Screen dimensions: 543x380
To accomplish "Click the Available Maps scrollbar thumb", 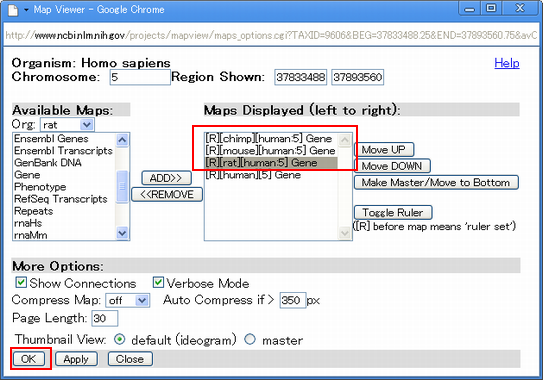I will click(122, 186).
